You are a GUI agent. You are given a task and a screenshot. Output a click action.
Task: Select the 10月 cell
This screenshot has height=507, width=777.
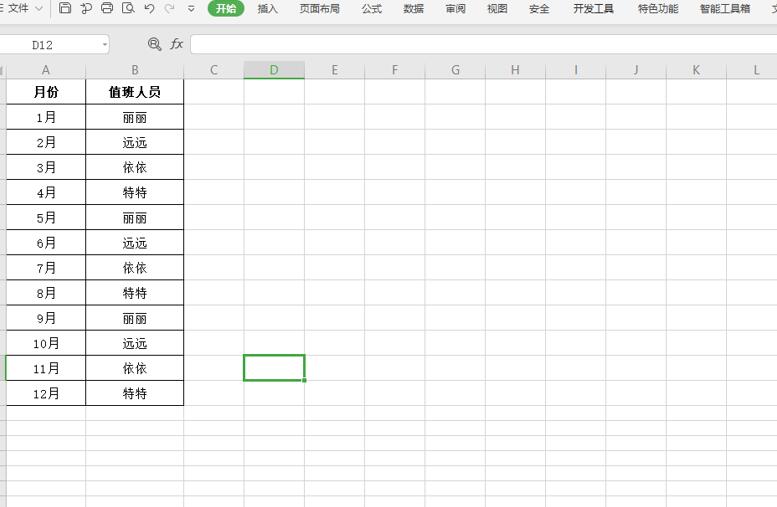point(46,343)
